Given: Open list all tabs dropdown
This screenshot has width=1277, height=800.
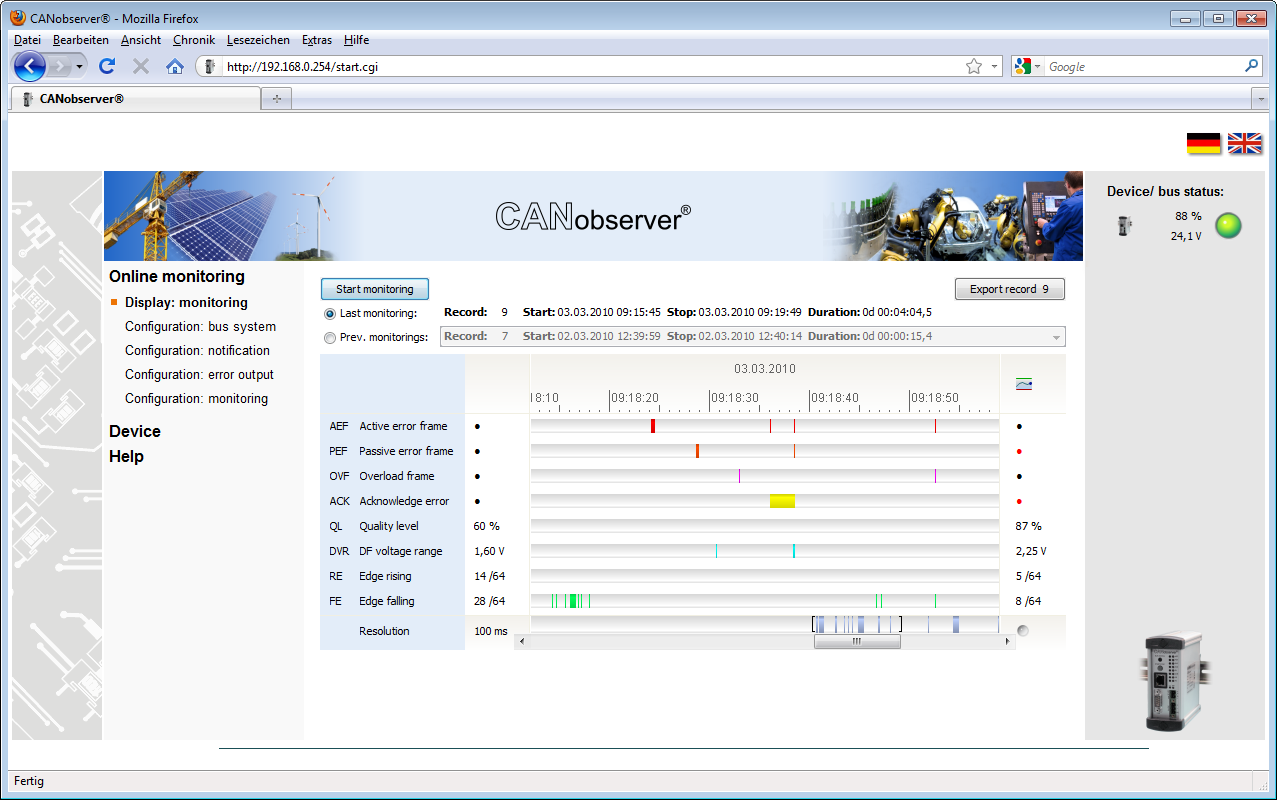Looking at the screenshot, I should coord(1261,99).
